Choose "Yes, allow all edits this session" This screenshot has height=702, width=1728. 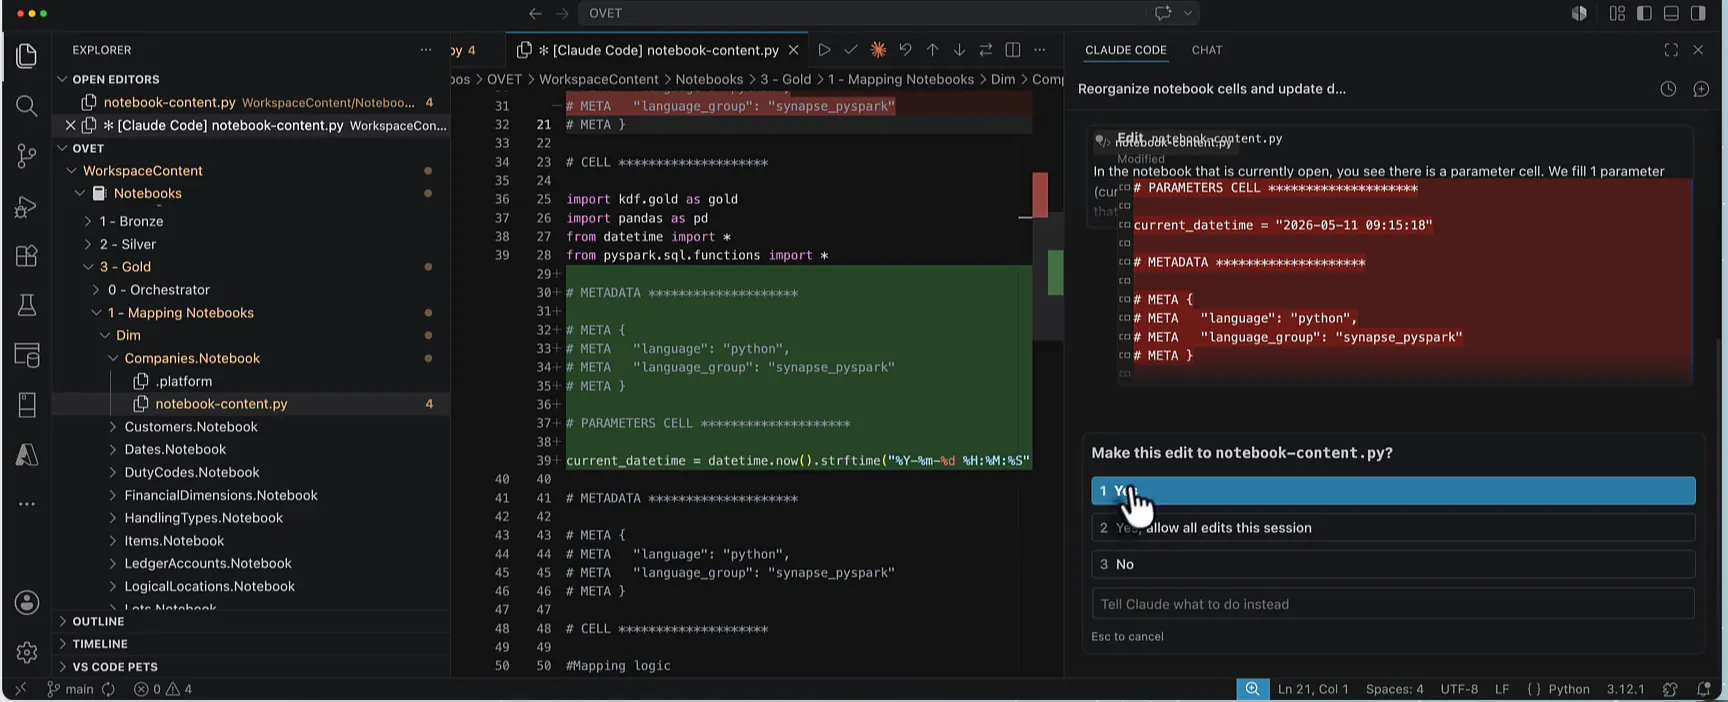tap(1393, 528)
